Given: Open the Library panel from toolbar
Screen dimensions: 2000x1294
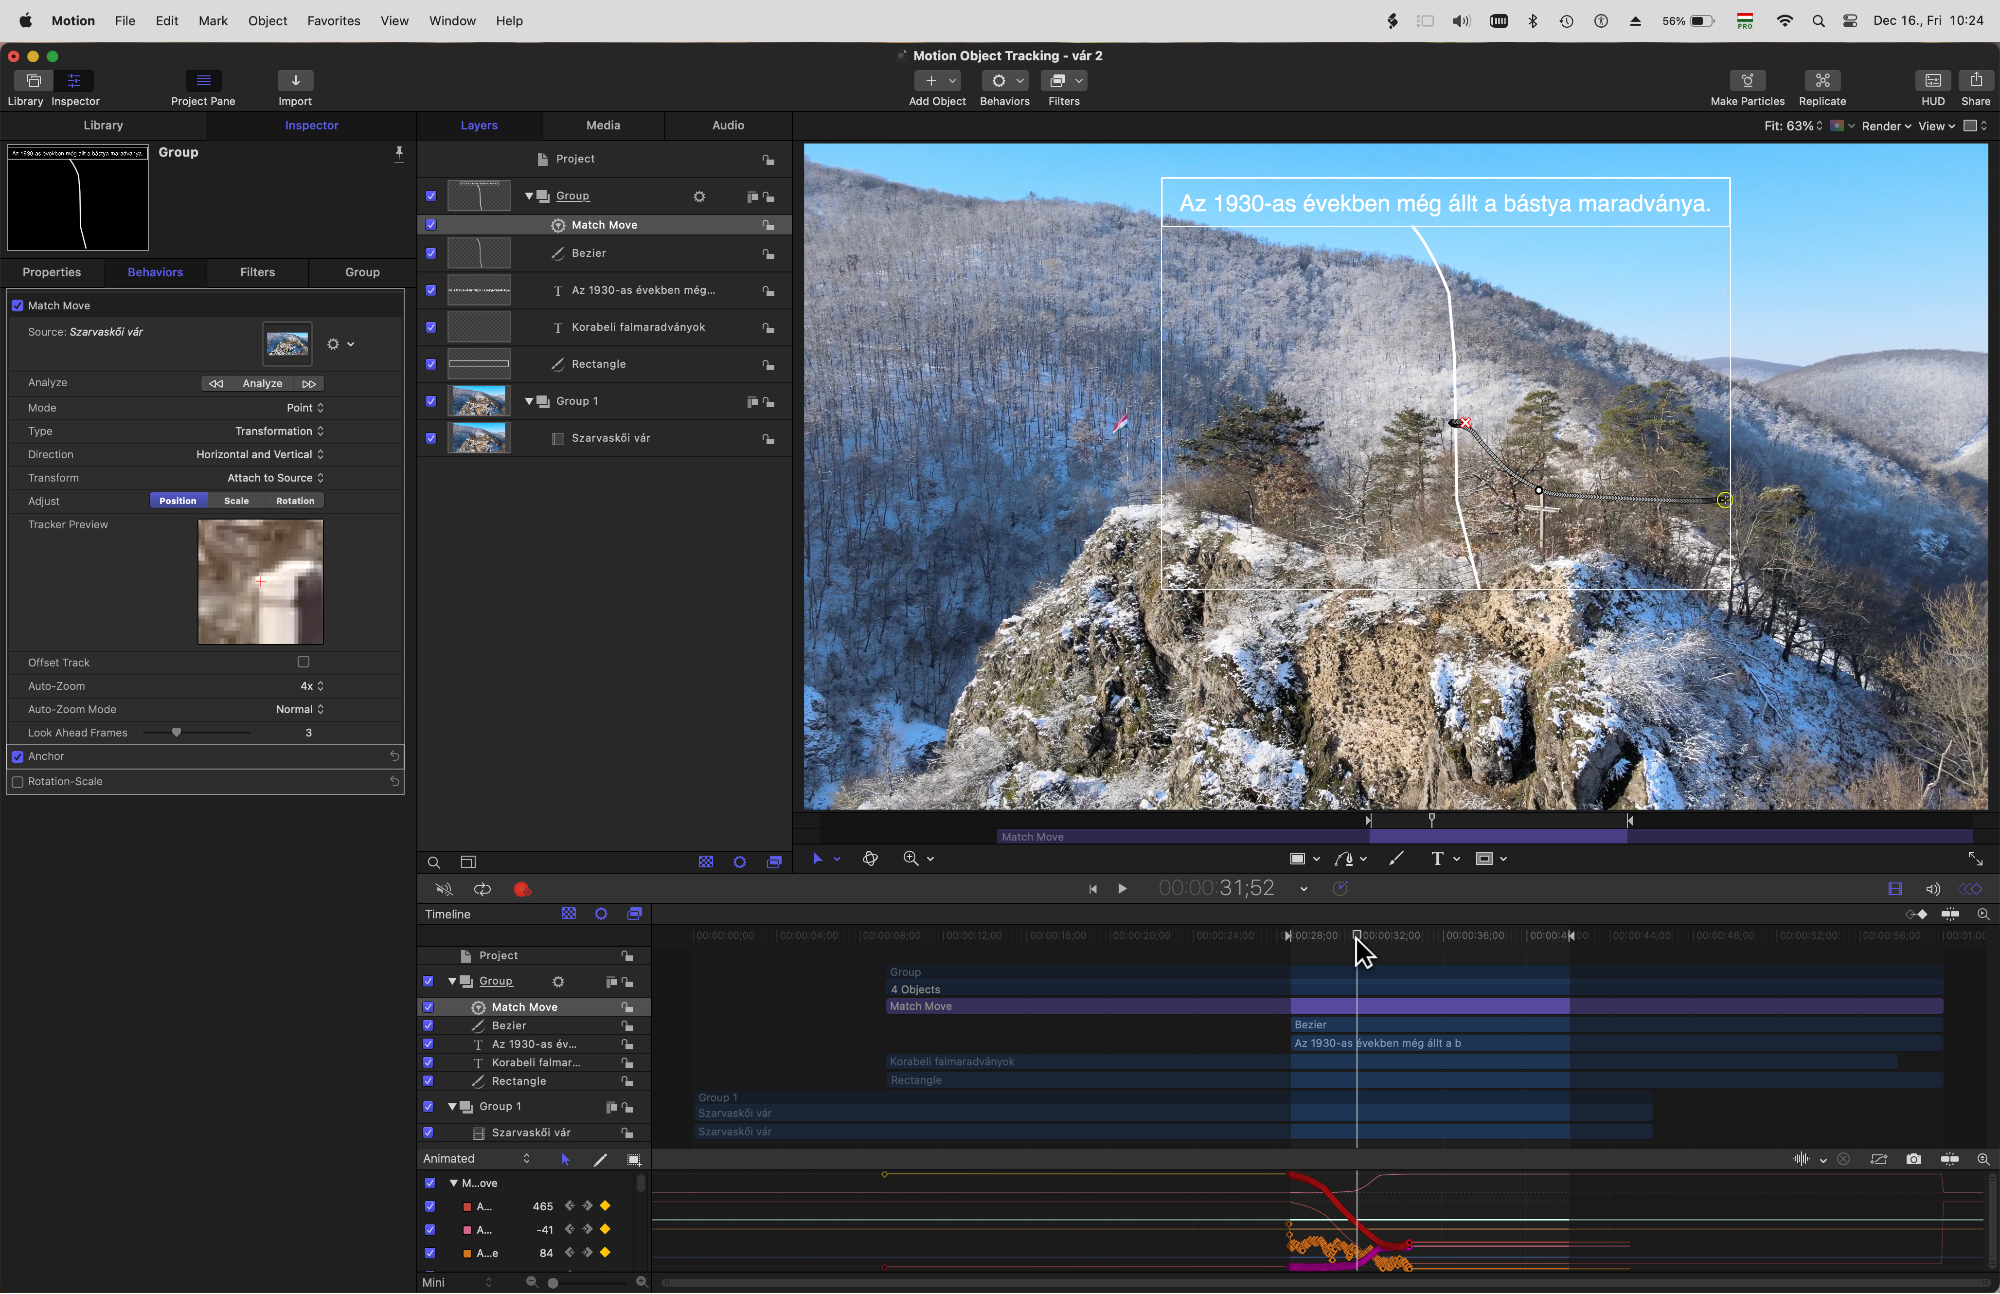Looking at the screenshot, I should click(x=33, y=81).
